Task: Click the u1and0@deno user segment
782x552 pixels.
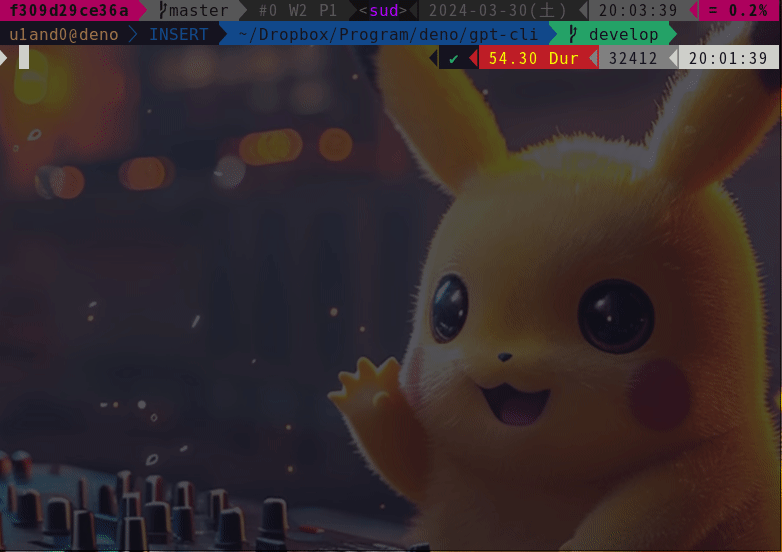Action: [64, 34]
